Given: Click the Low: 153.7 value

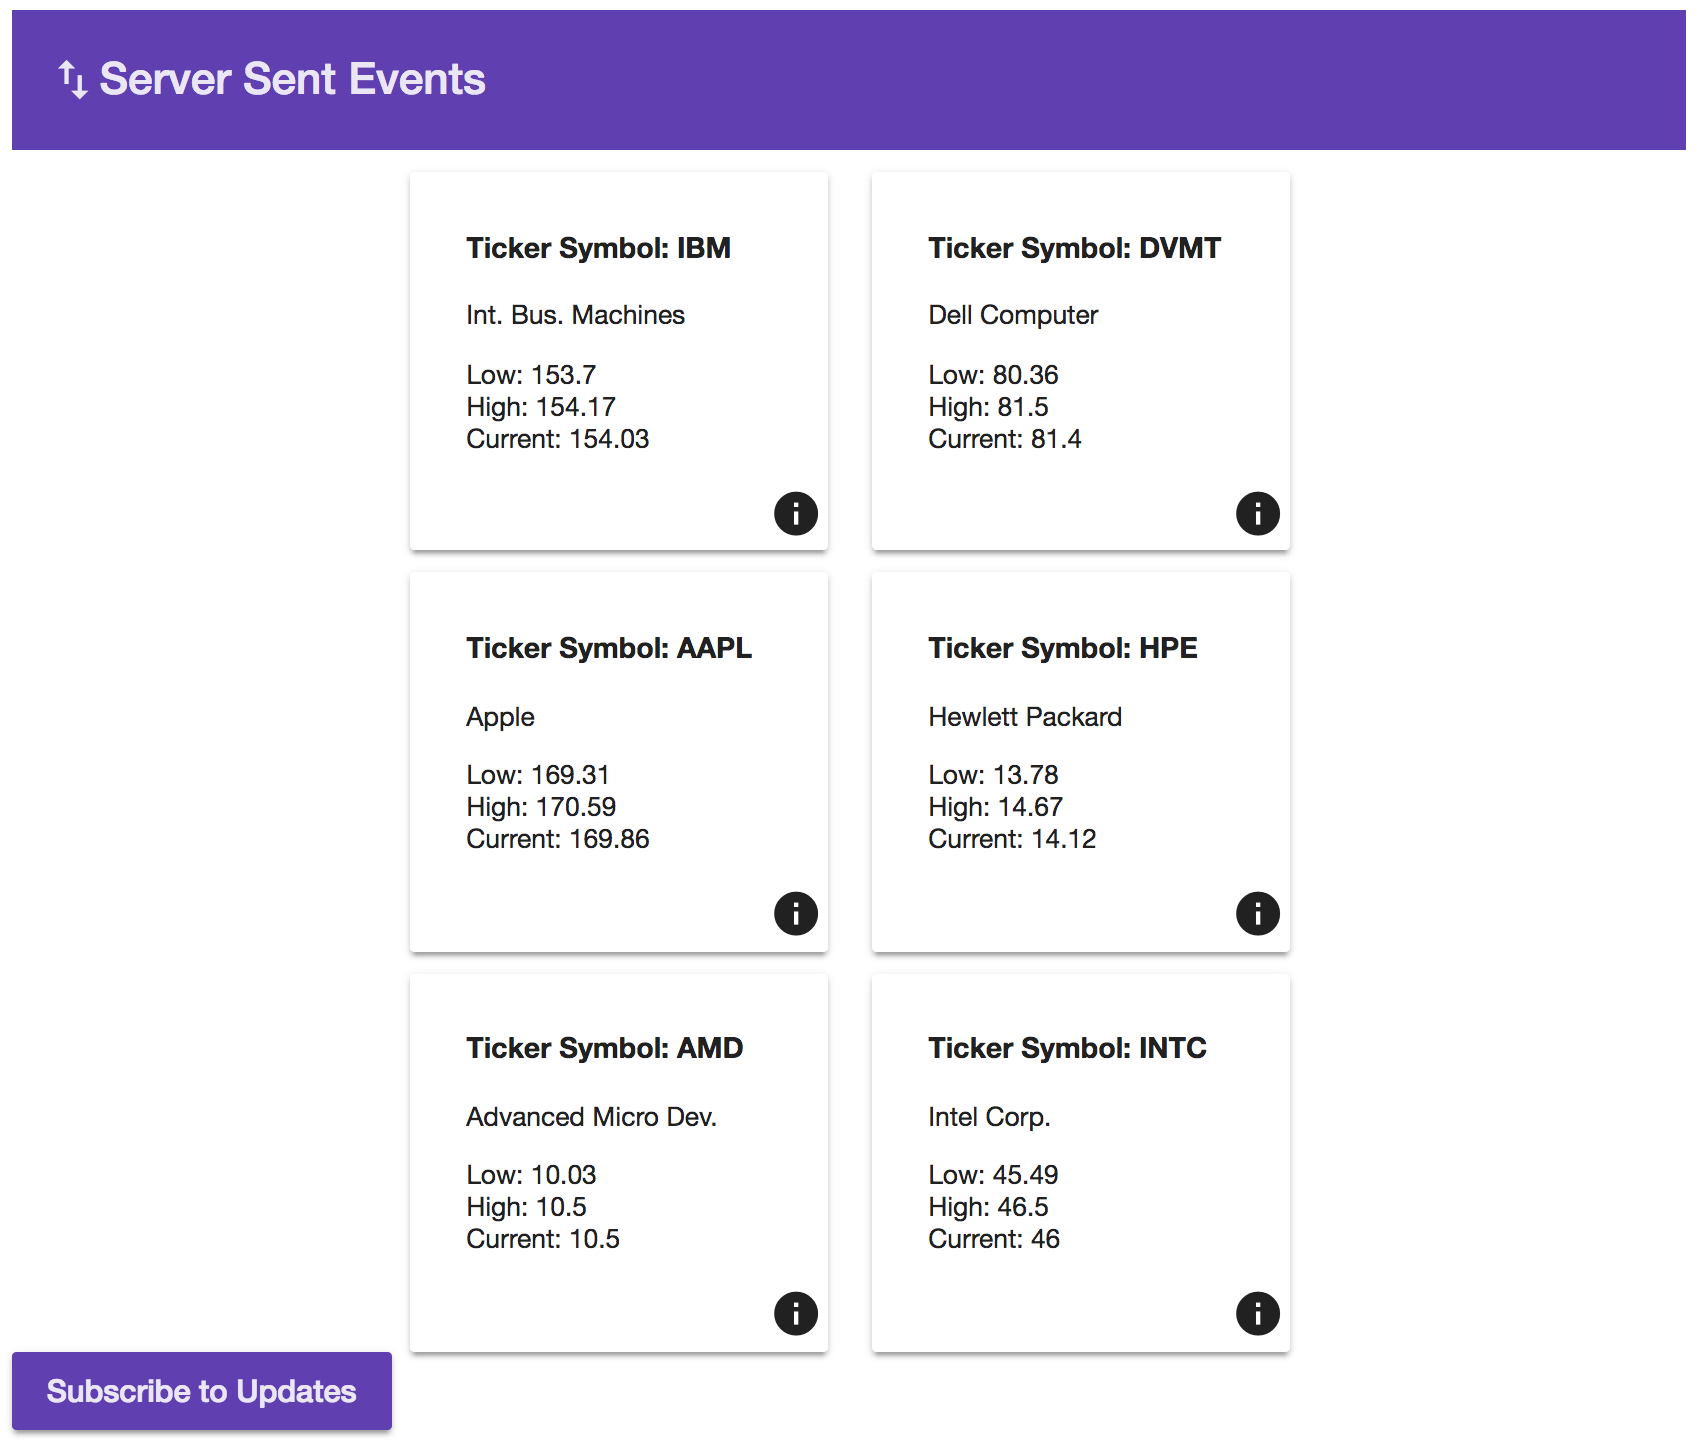Looking at the screenshot, I should [x=531, y=375].
